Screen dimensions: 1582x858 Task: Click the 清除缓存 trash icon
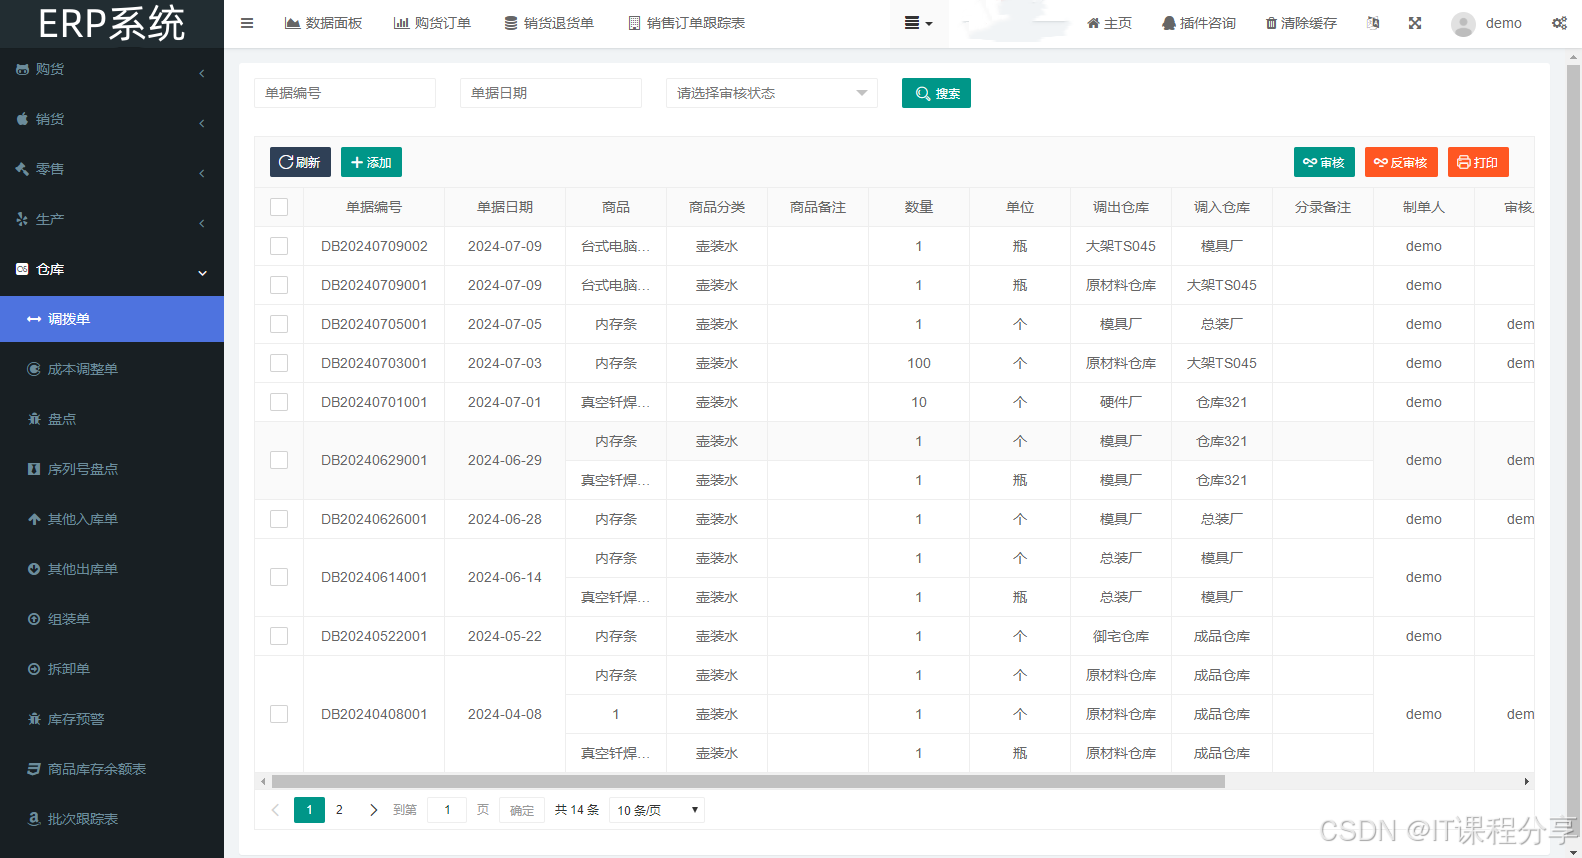[1271, 23]
